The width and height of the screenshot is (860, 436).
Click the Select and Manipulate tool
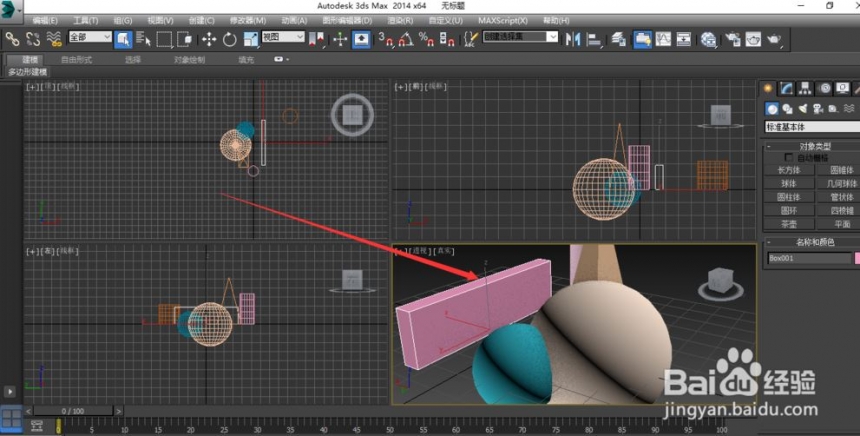coord(340,39)
